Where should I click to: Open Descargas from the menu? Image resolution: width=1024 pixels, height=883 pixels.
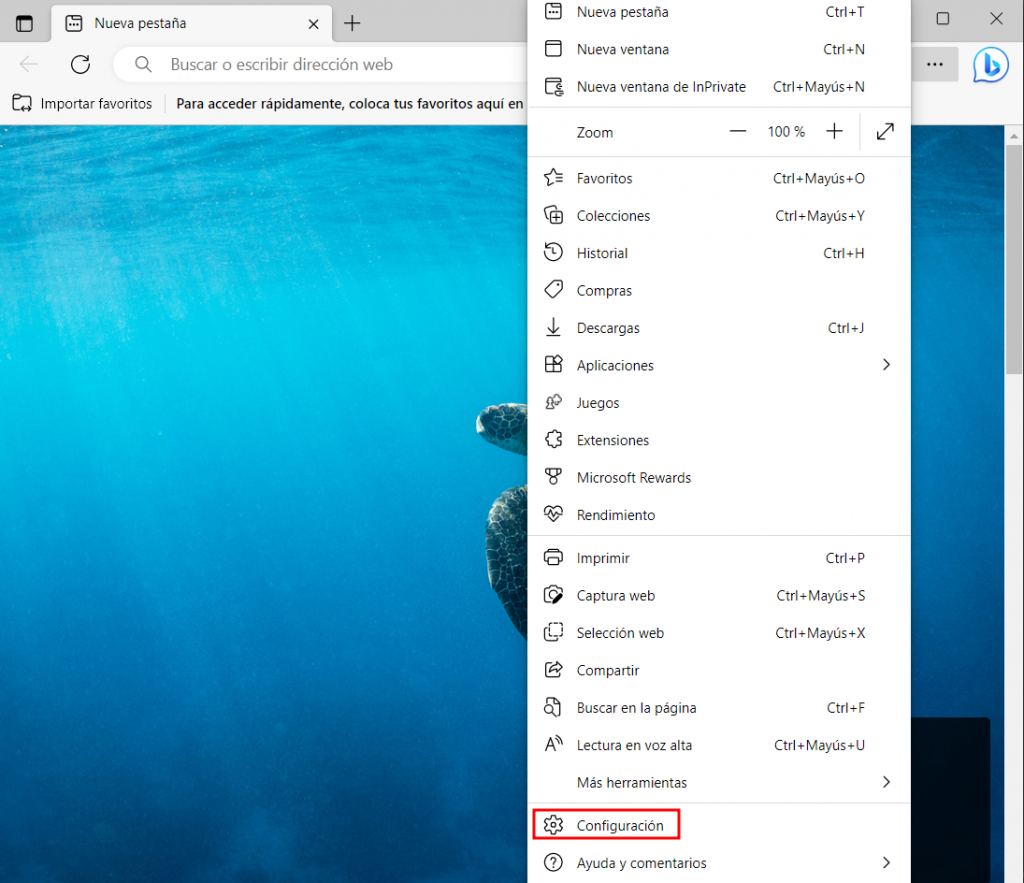pyautogui.click(x=608, y=329)
